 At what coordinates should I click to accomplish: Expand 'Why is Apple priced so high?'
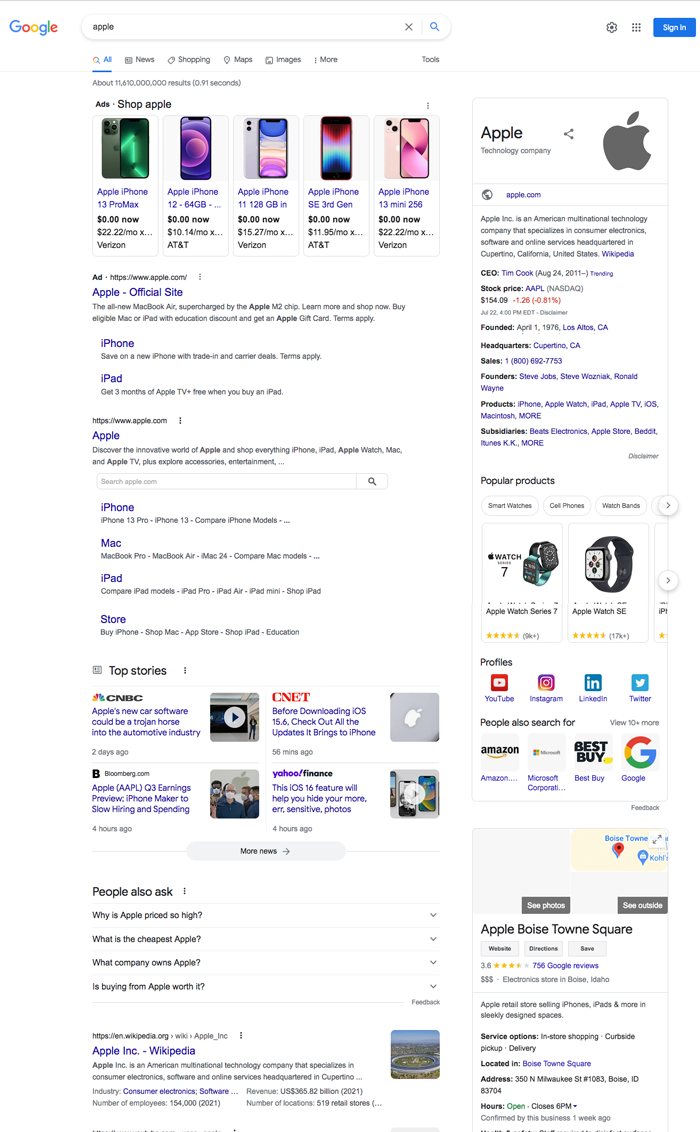[266, 915]
